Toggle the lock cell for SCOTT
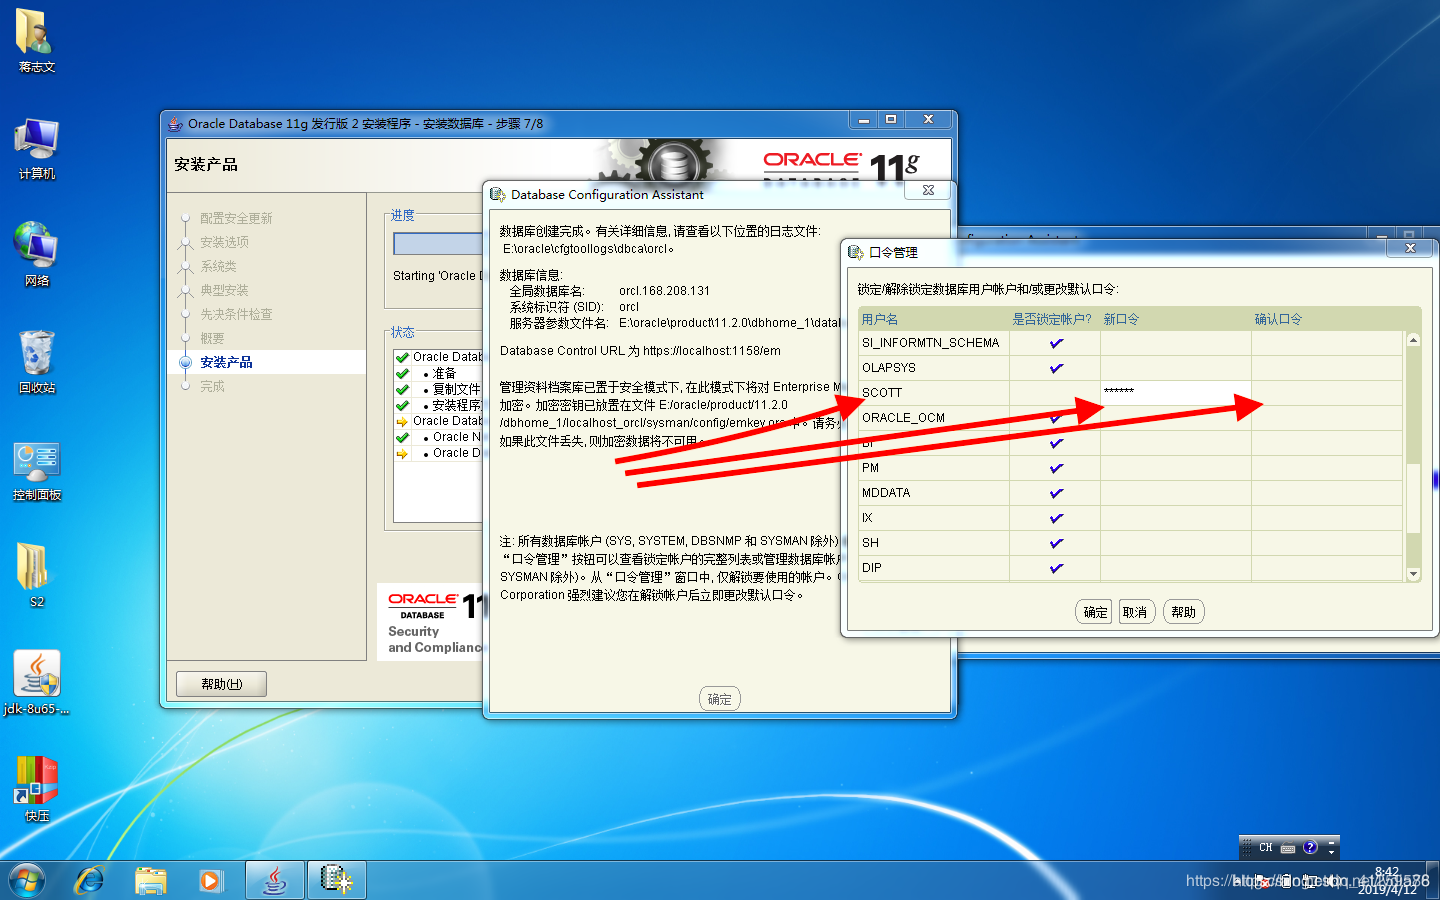The width and height of the screenshot is (1440, 900). click(x=1055, y=393)
